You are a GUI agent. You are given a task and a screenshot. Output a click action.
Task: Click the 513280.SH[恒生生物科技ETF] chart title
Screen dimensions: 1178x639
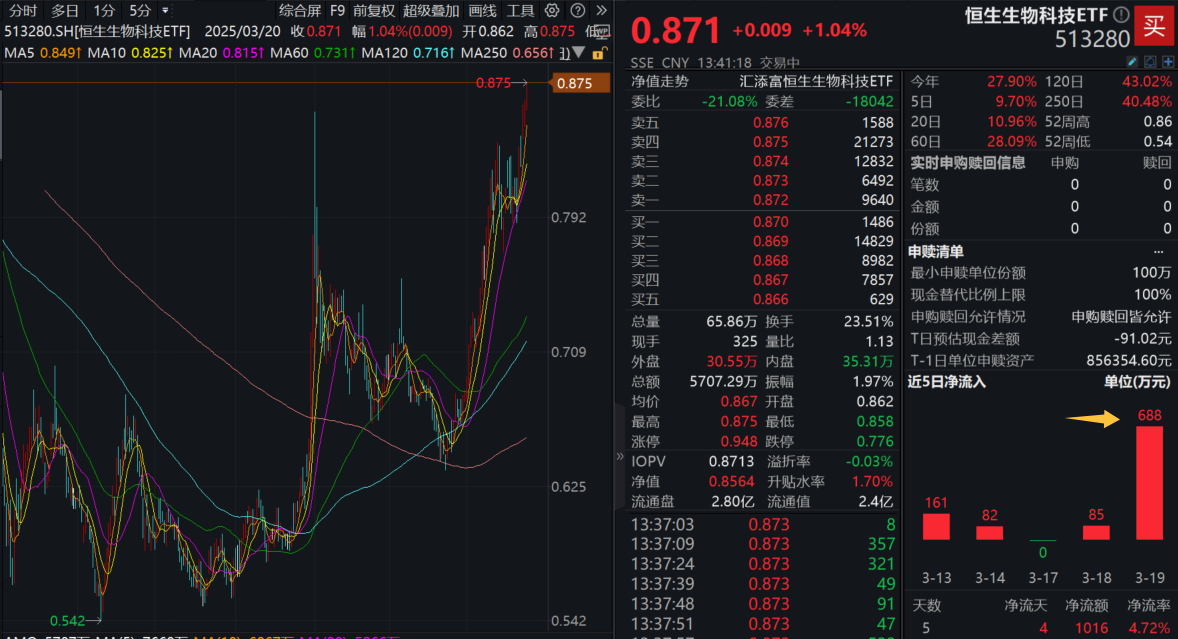click(x=97, y=32)
